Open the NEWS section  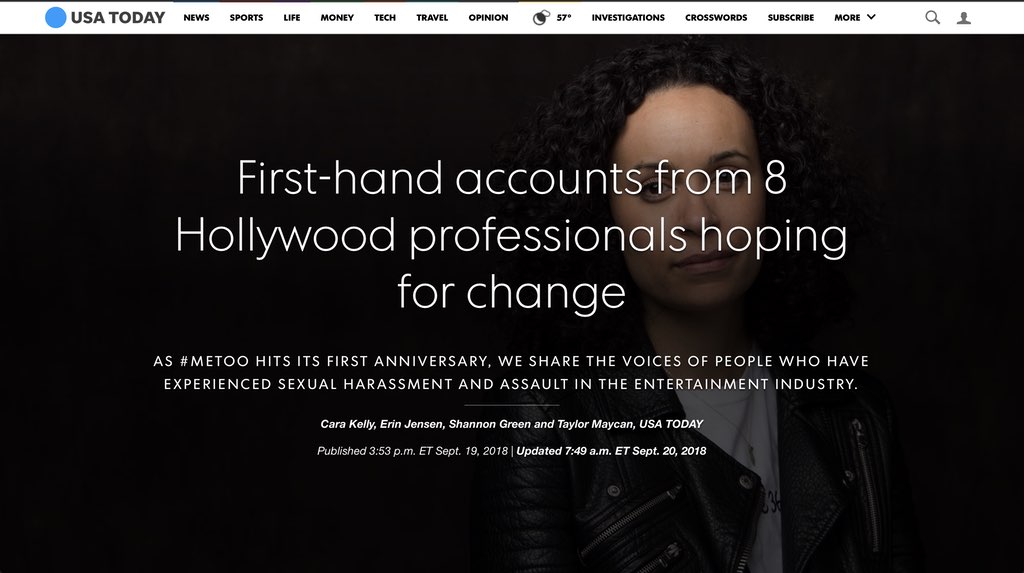click(x=196, y=18)
